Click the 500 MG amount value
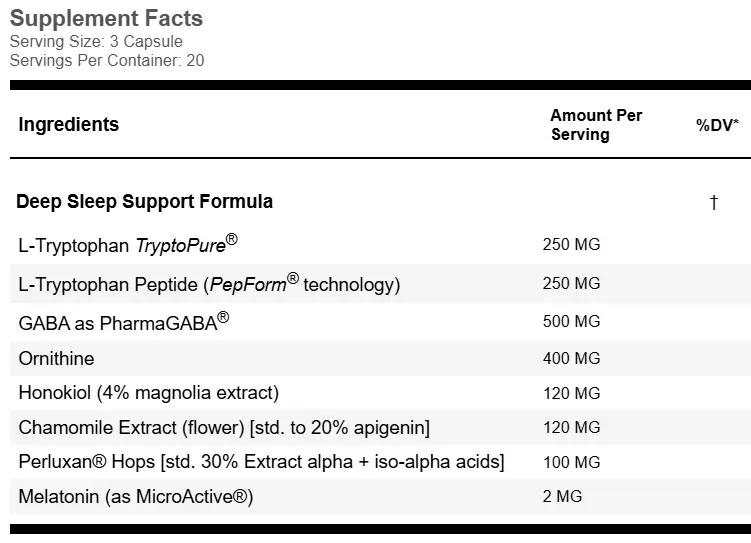This screenshot has height=543, width=751. coord(571,321)
